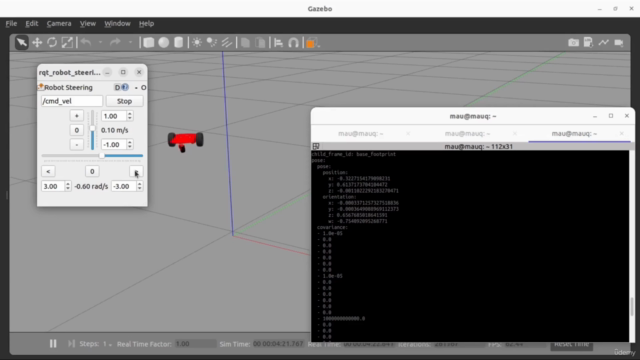This screenshot has height=360, width=640.
Task: Open the Camera menu
Action: point(59,24)
